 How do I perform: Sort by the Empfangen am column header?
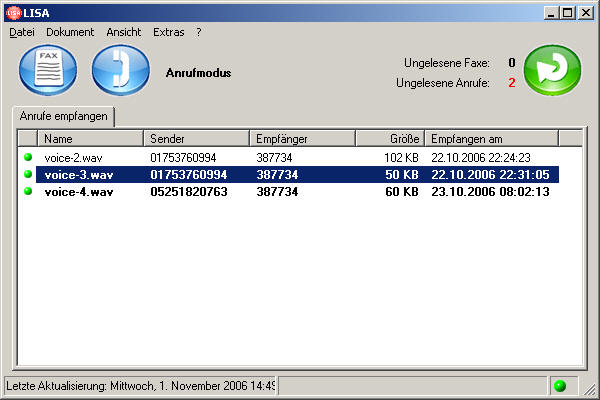coord(490,139)
